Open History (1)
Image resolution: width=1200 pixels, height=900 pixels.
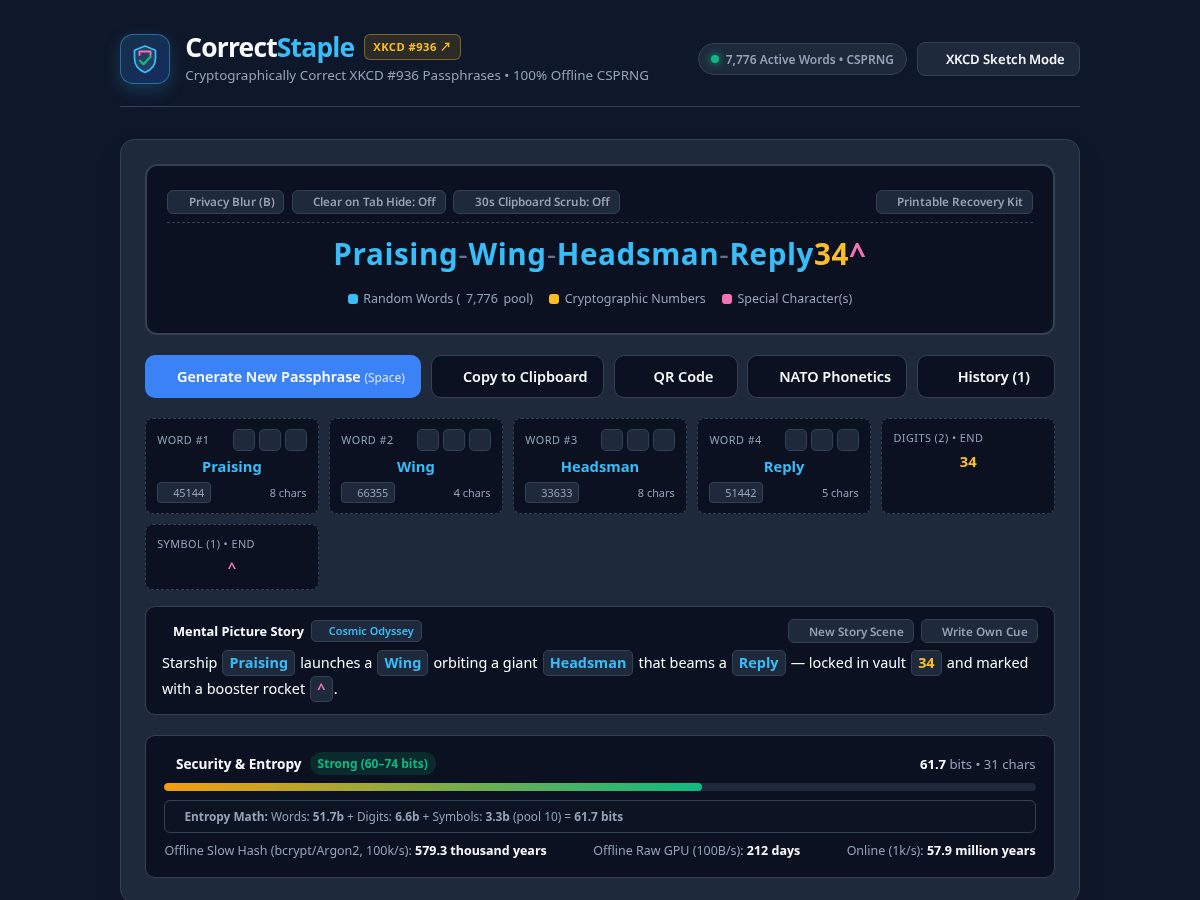[986, 377]
